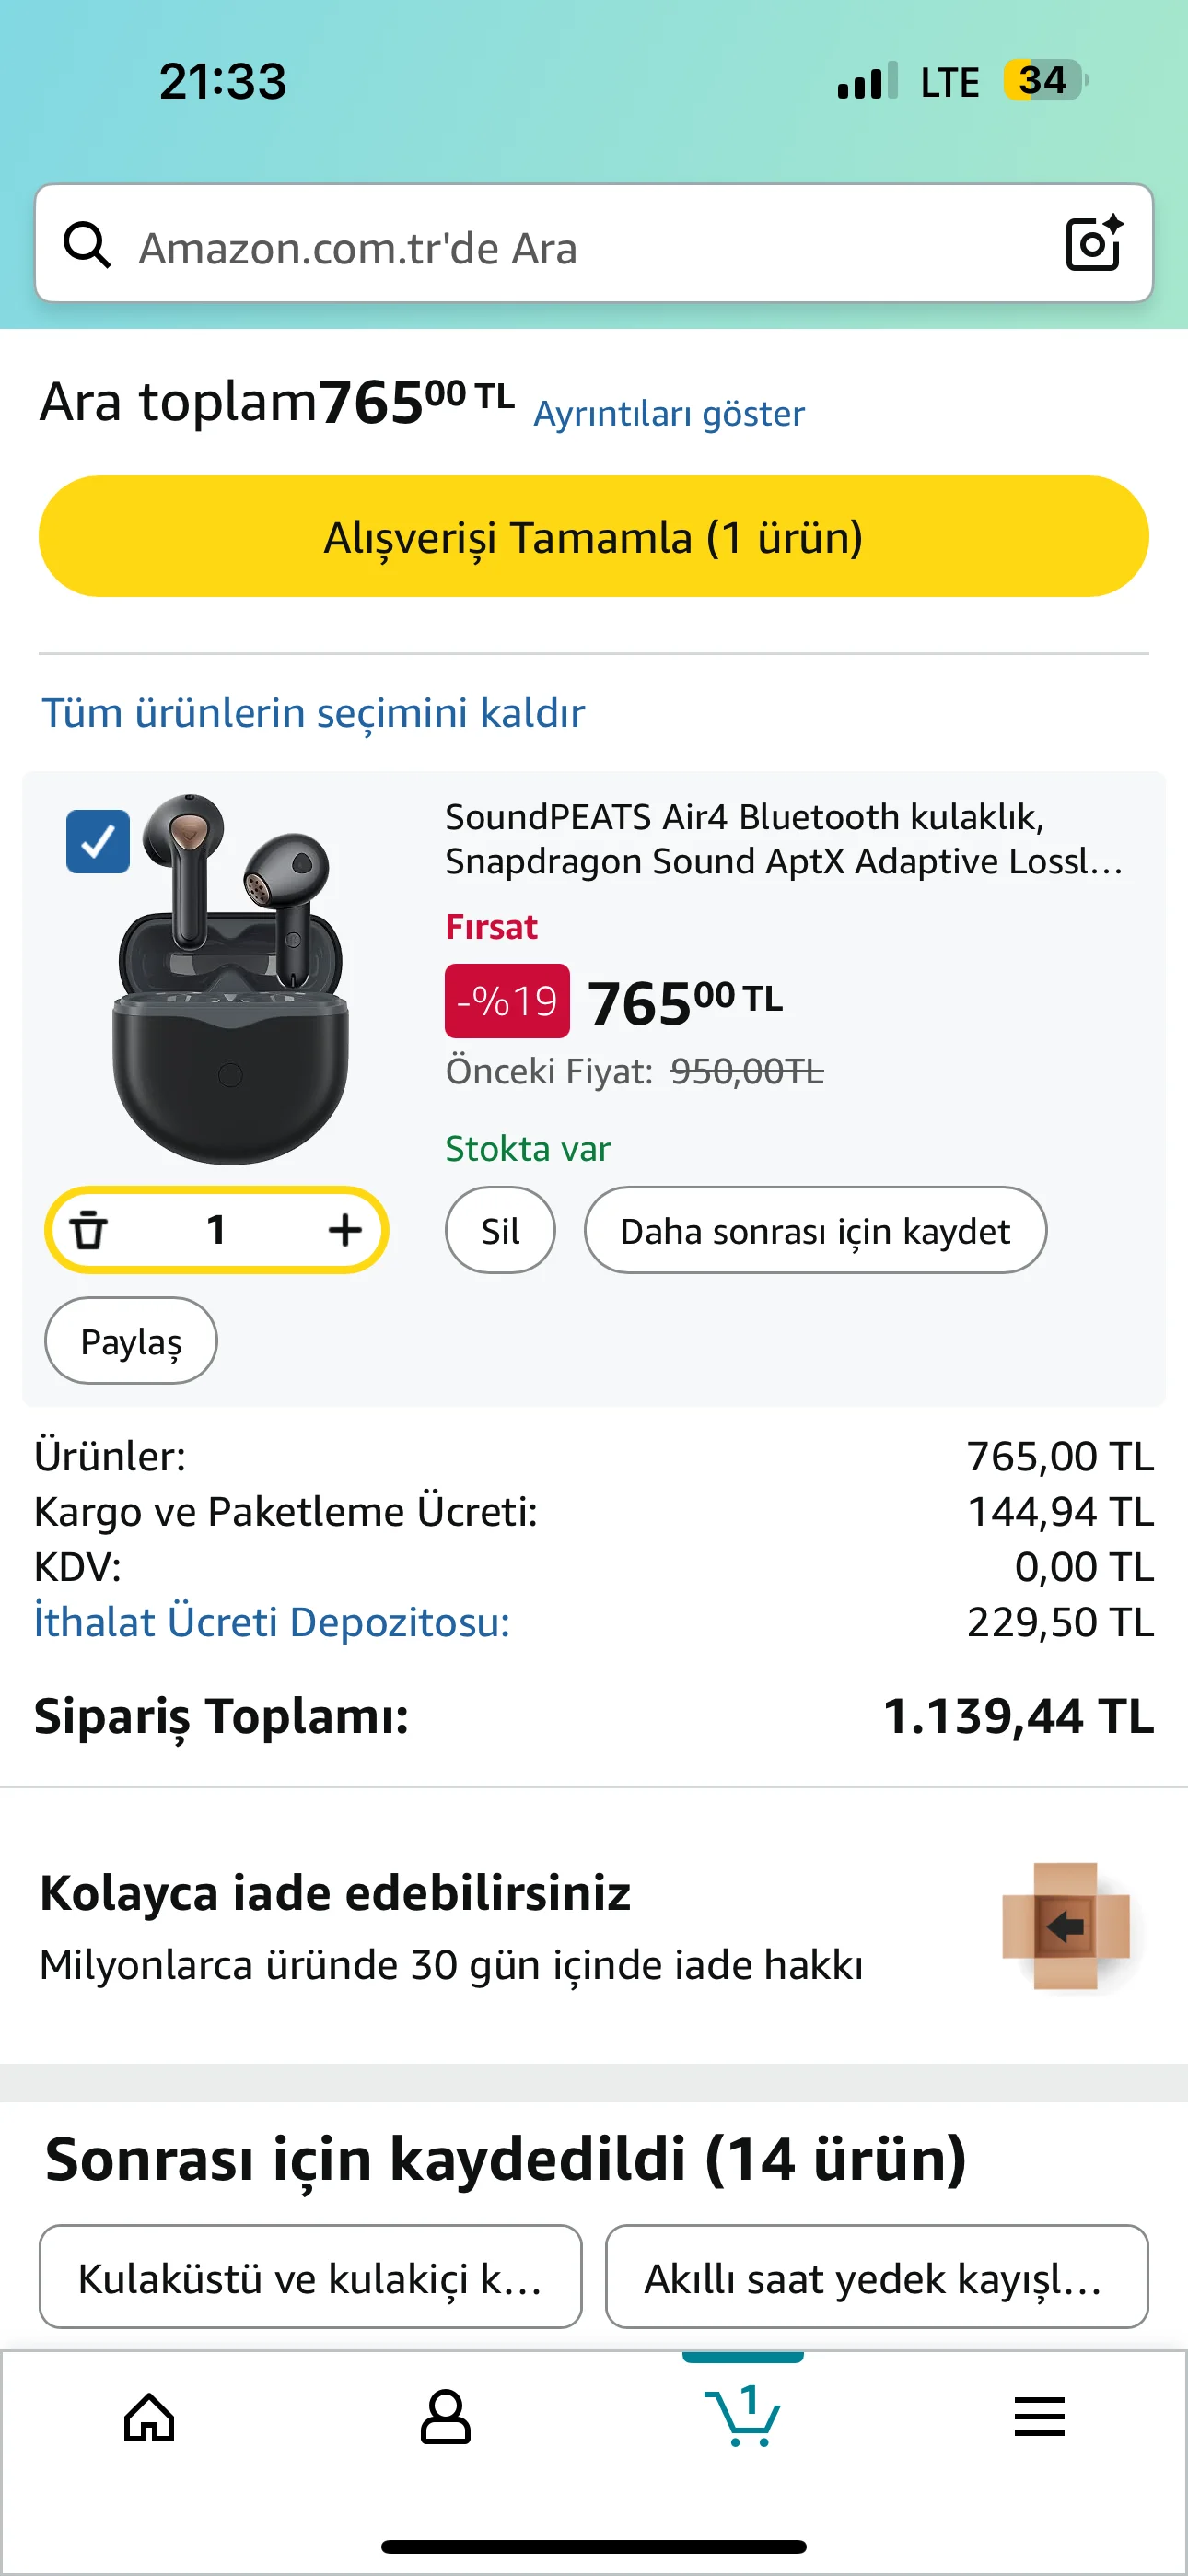Expand subtotal via Ayrıntıları göster

pos(668,414)
